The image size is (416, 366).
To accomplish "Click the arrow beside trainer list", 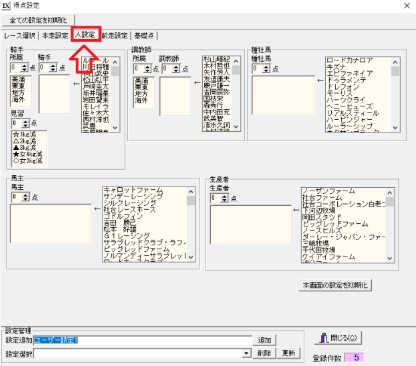I will (x=197, y=82).
